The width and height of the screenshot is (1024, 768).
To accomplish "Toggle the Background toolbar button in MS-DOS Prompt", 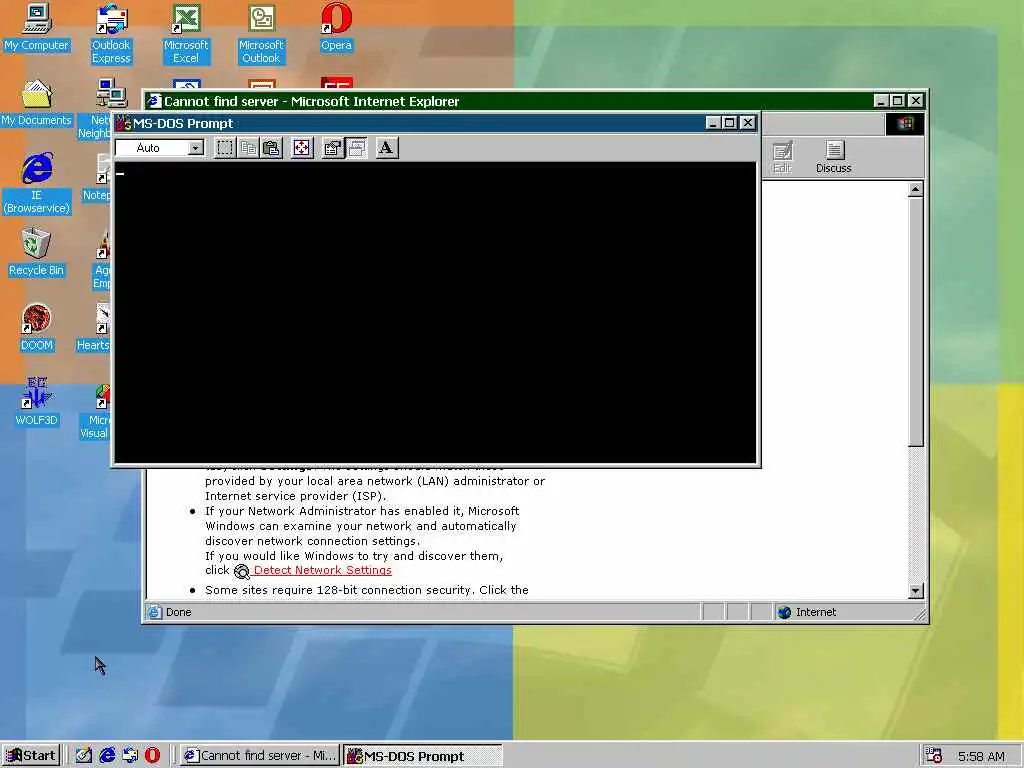I will (x=357, y=148).
